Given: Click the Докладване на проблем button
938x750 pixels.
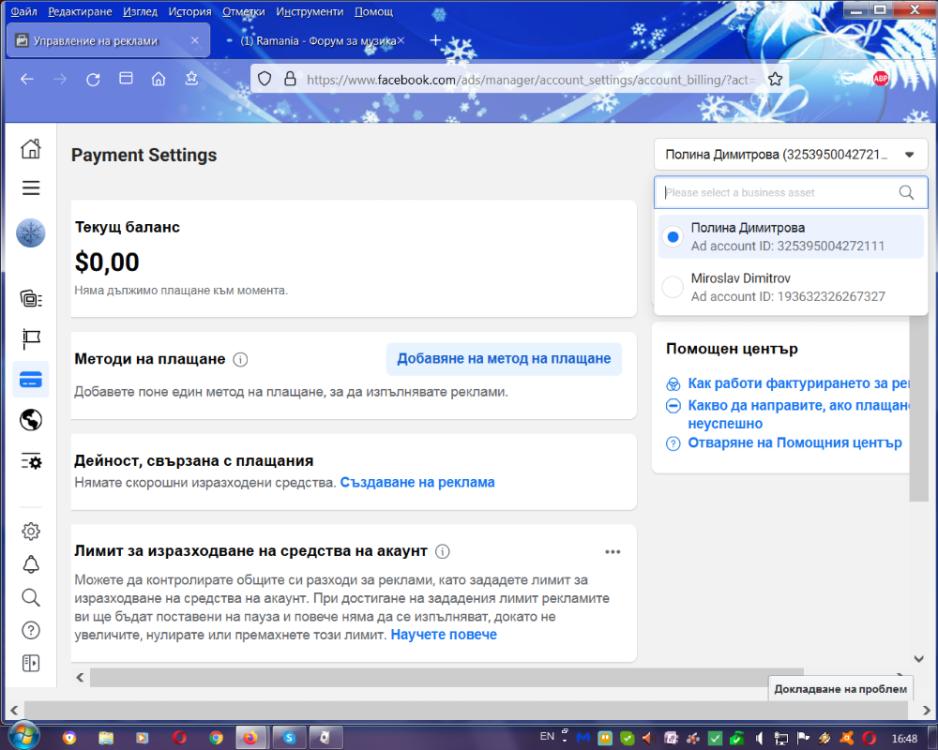Looking at the screenshot, I should tap(840, 689).
